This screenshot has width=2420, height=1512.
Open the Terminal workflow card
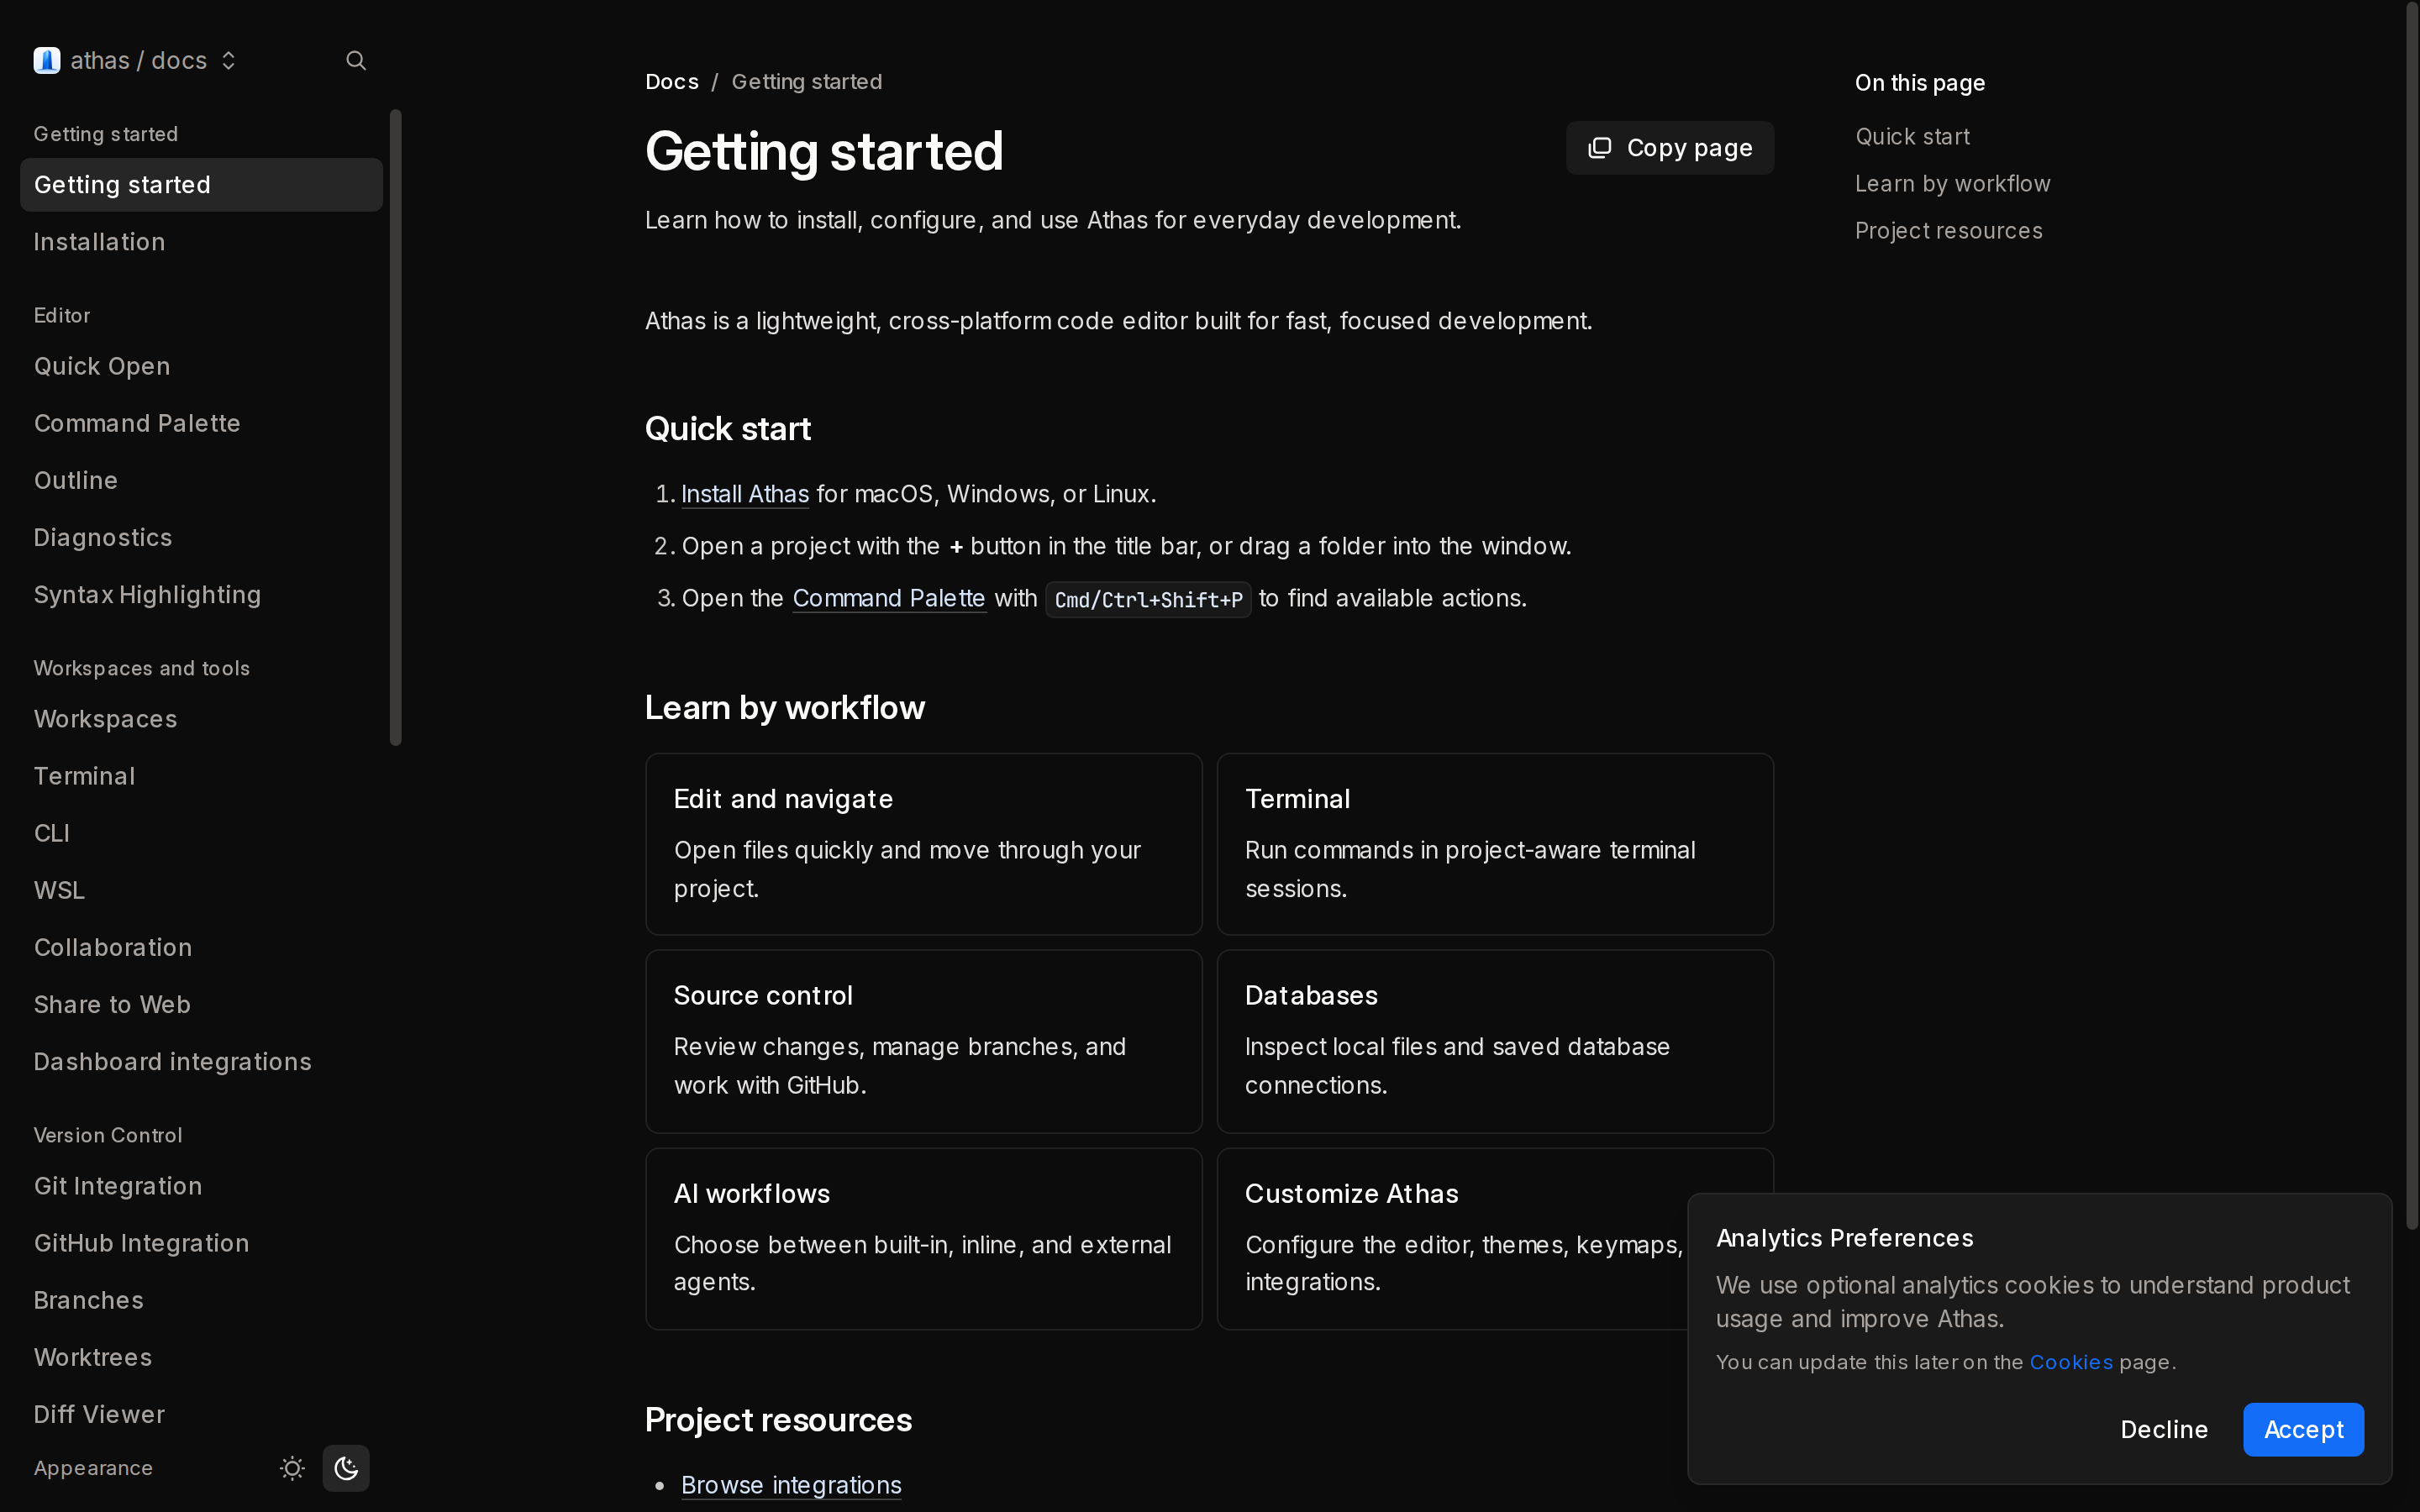tap(1495, 844)
